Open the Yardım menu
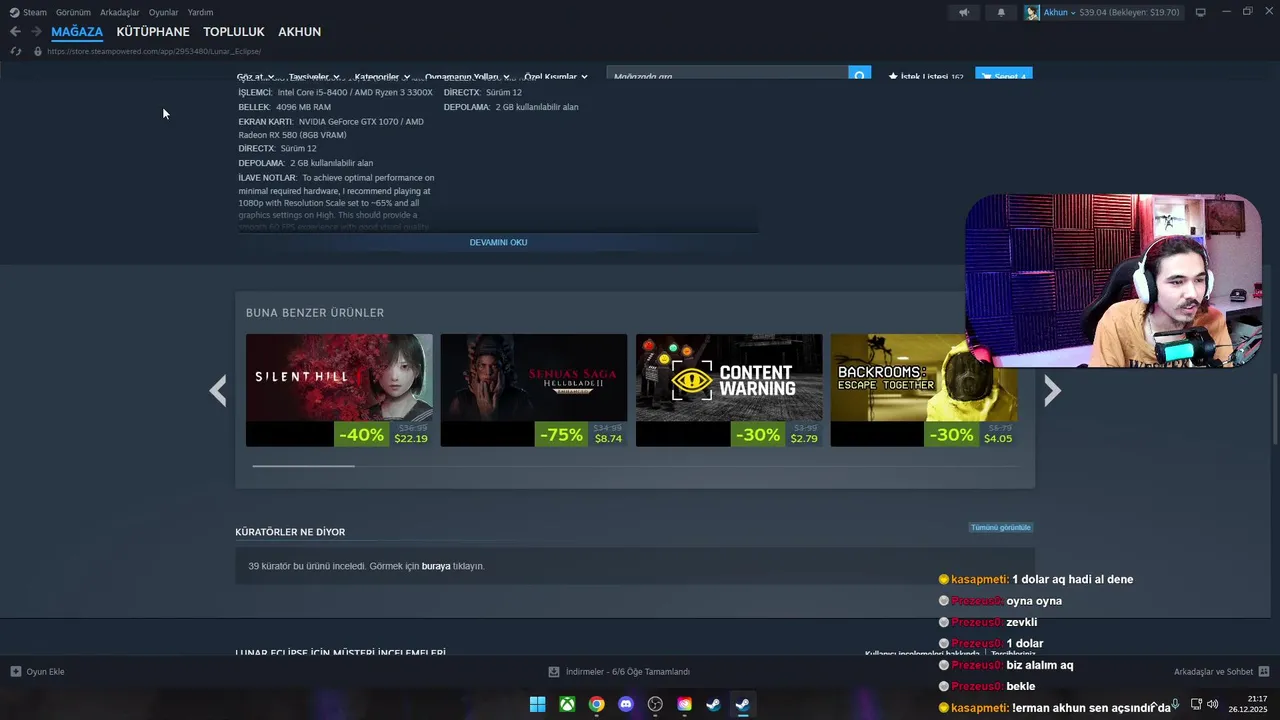The height and width of the screenshot is (720, 1280). click(200, 12)
